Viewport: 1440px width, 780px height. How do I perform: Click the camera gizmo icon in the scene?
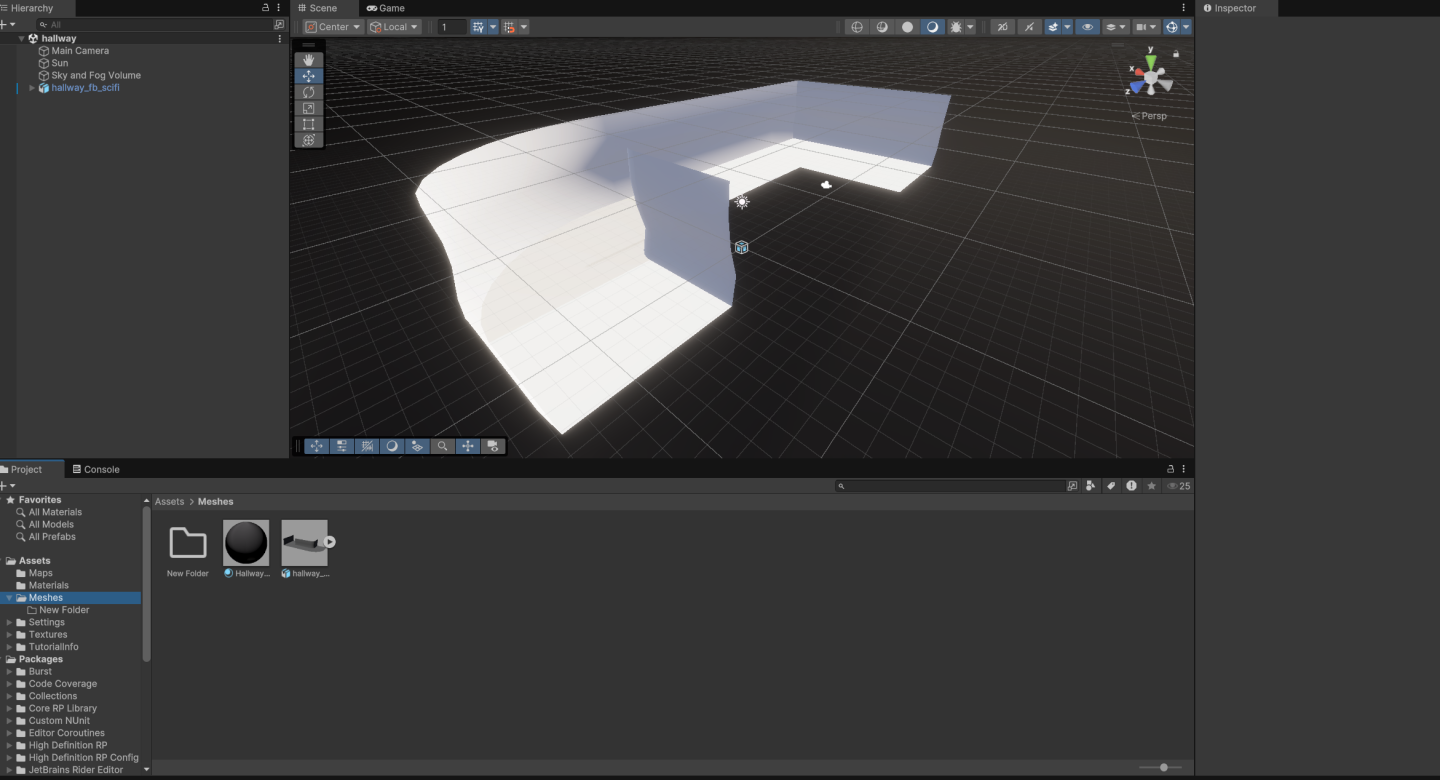point(826,185)
